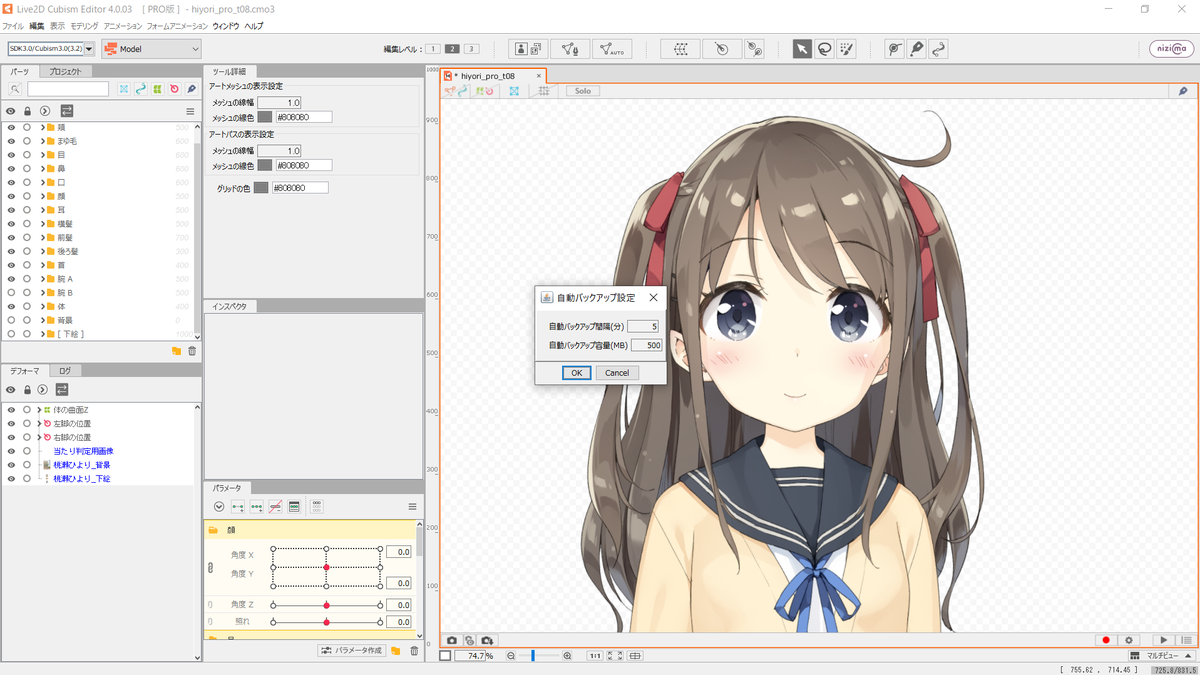This screenshot has height=675, width=1200.
Task: Click the canvas settings gear icon
Action: [1130, 640]
